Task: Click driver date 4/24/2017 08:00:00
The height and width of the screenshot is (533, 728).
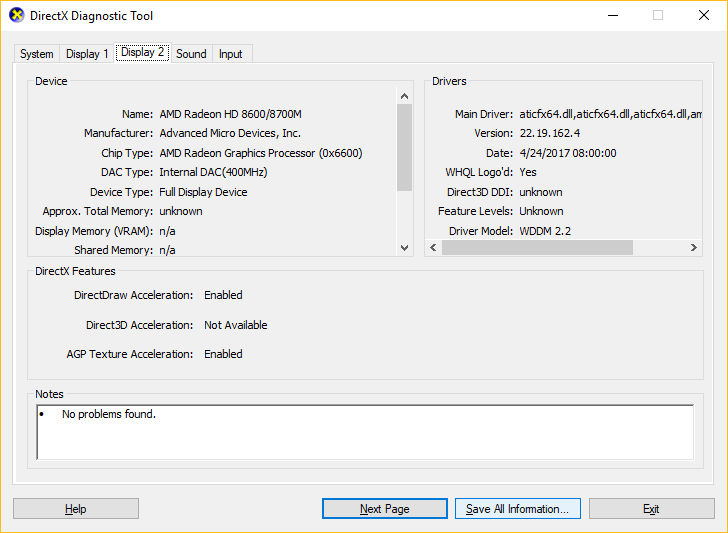Action: tap(568, 153)
